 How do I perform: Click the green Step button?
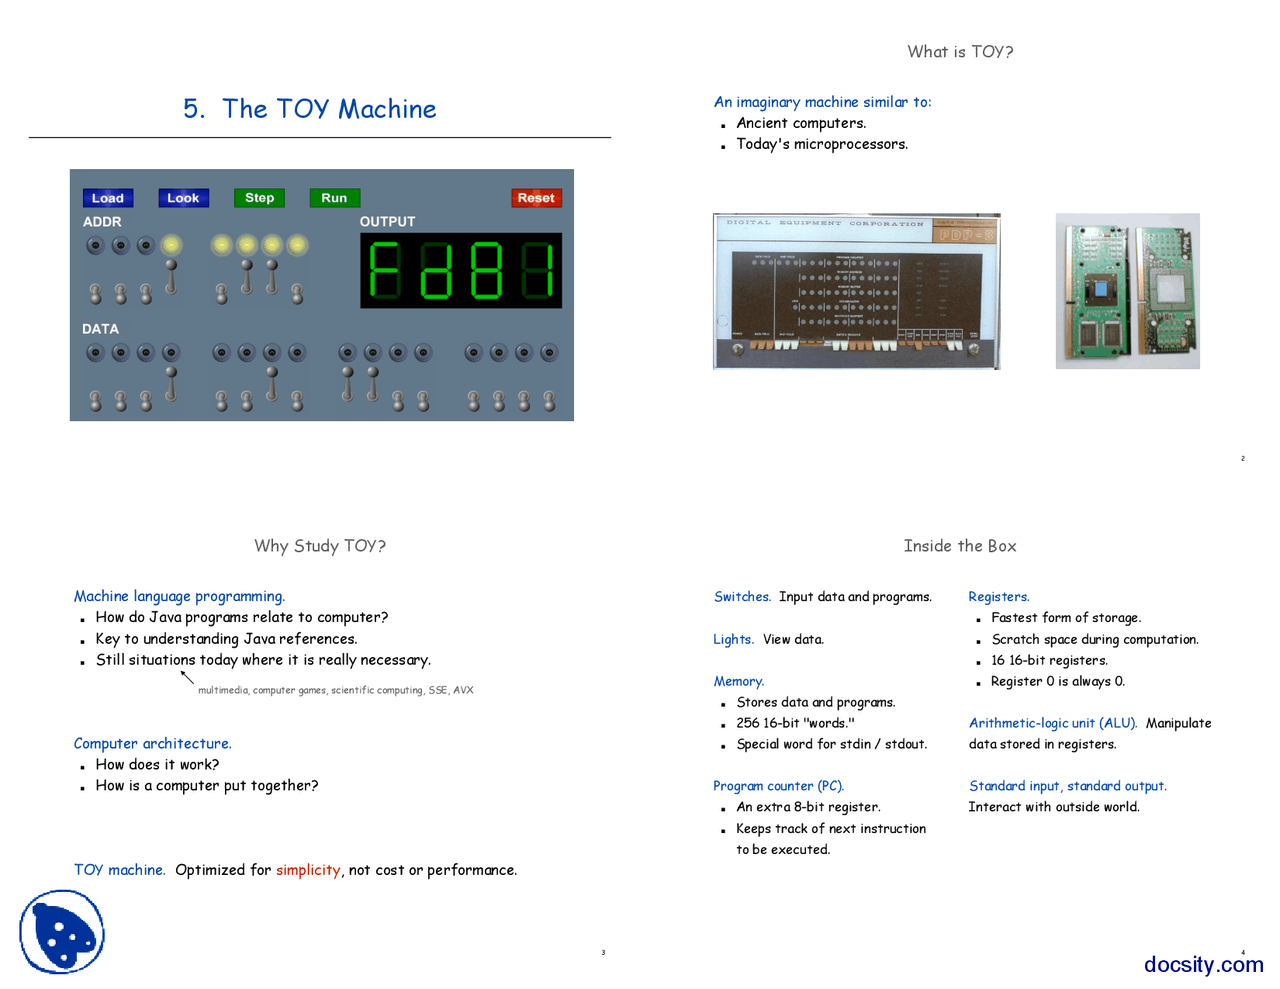click(x=259, y=197)
